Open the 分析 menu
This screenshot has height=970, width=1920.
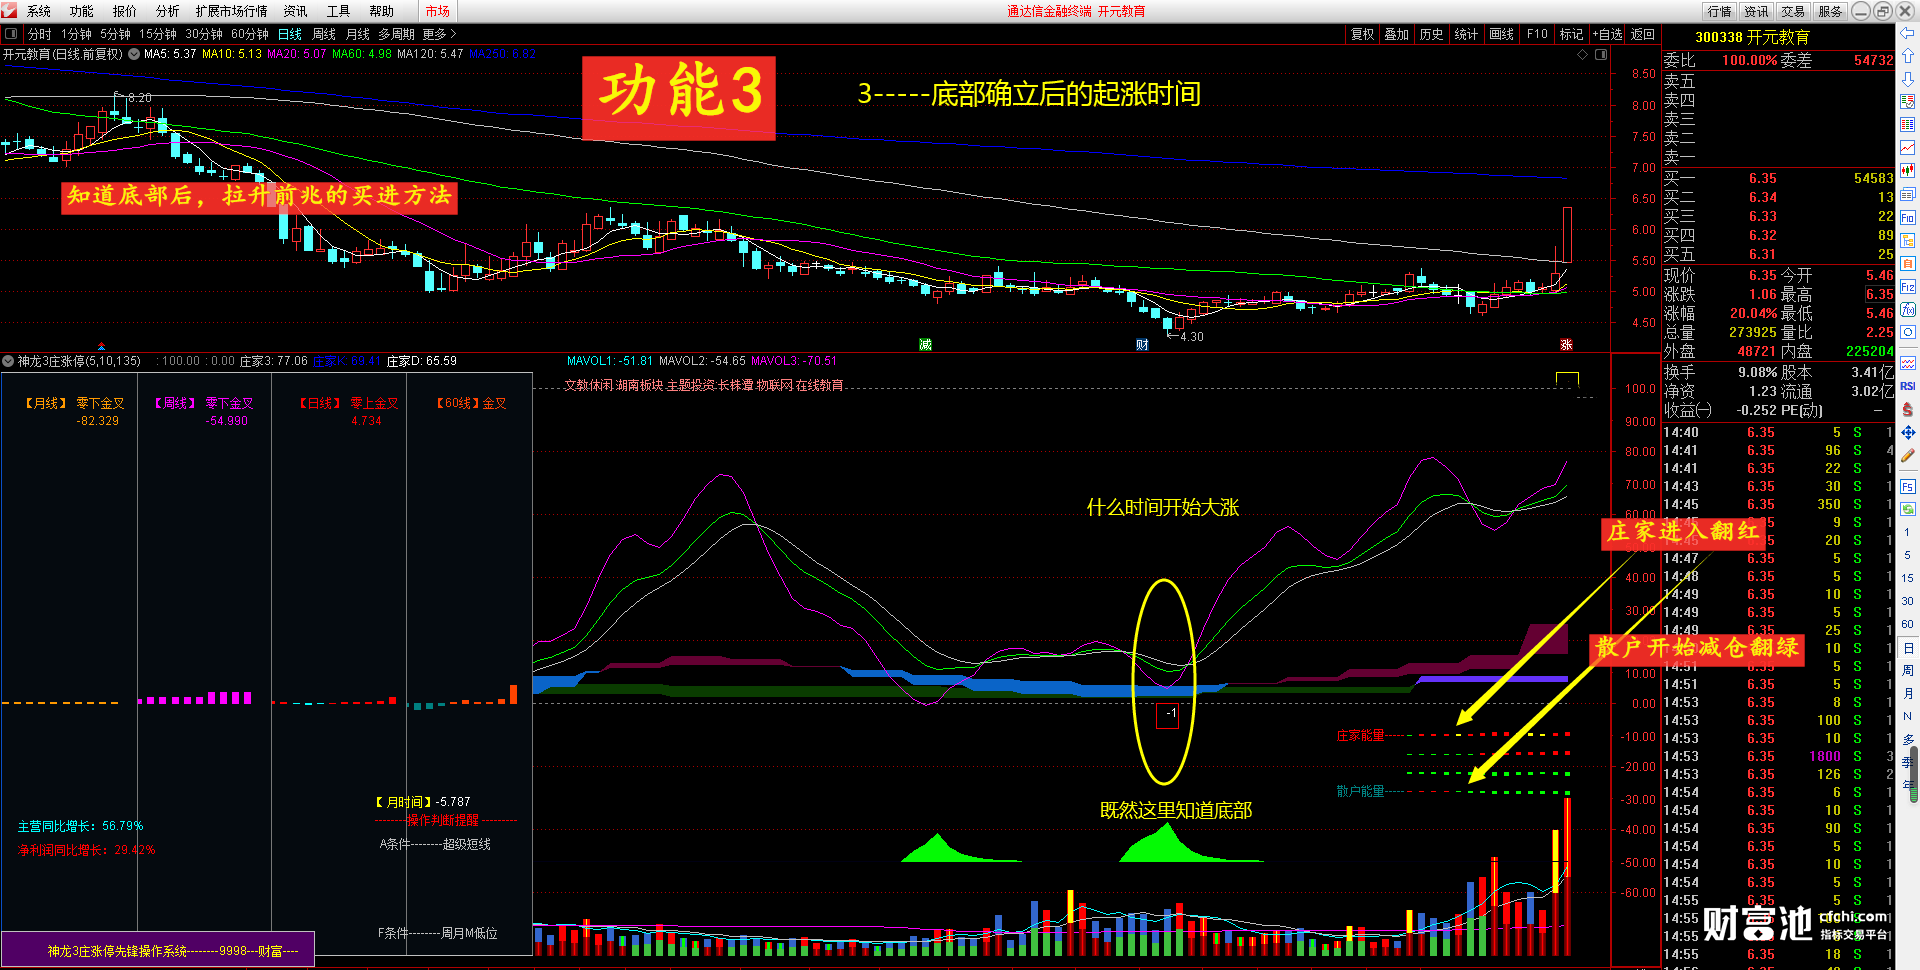coord(168,11)
